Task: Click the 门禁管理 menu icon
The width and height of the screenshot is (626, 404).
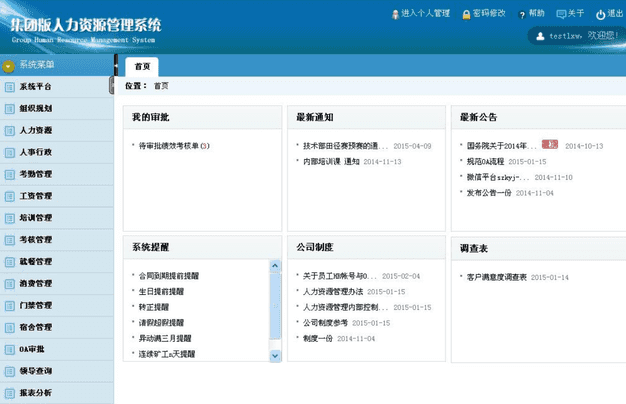Action: (x=10, y=306)
